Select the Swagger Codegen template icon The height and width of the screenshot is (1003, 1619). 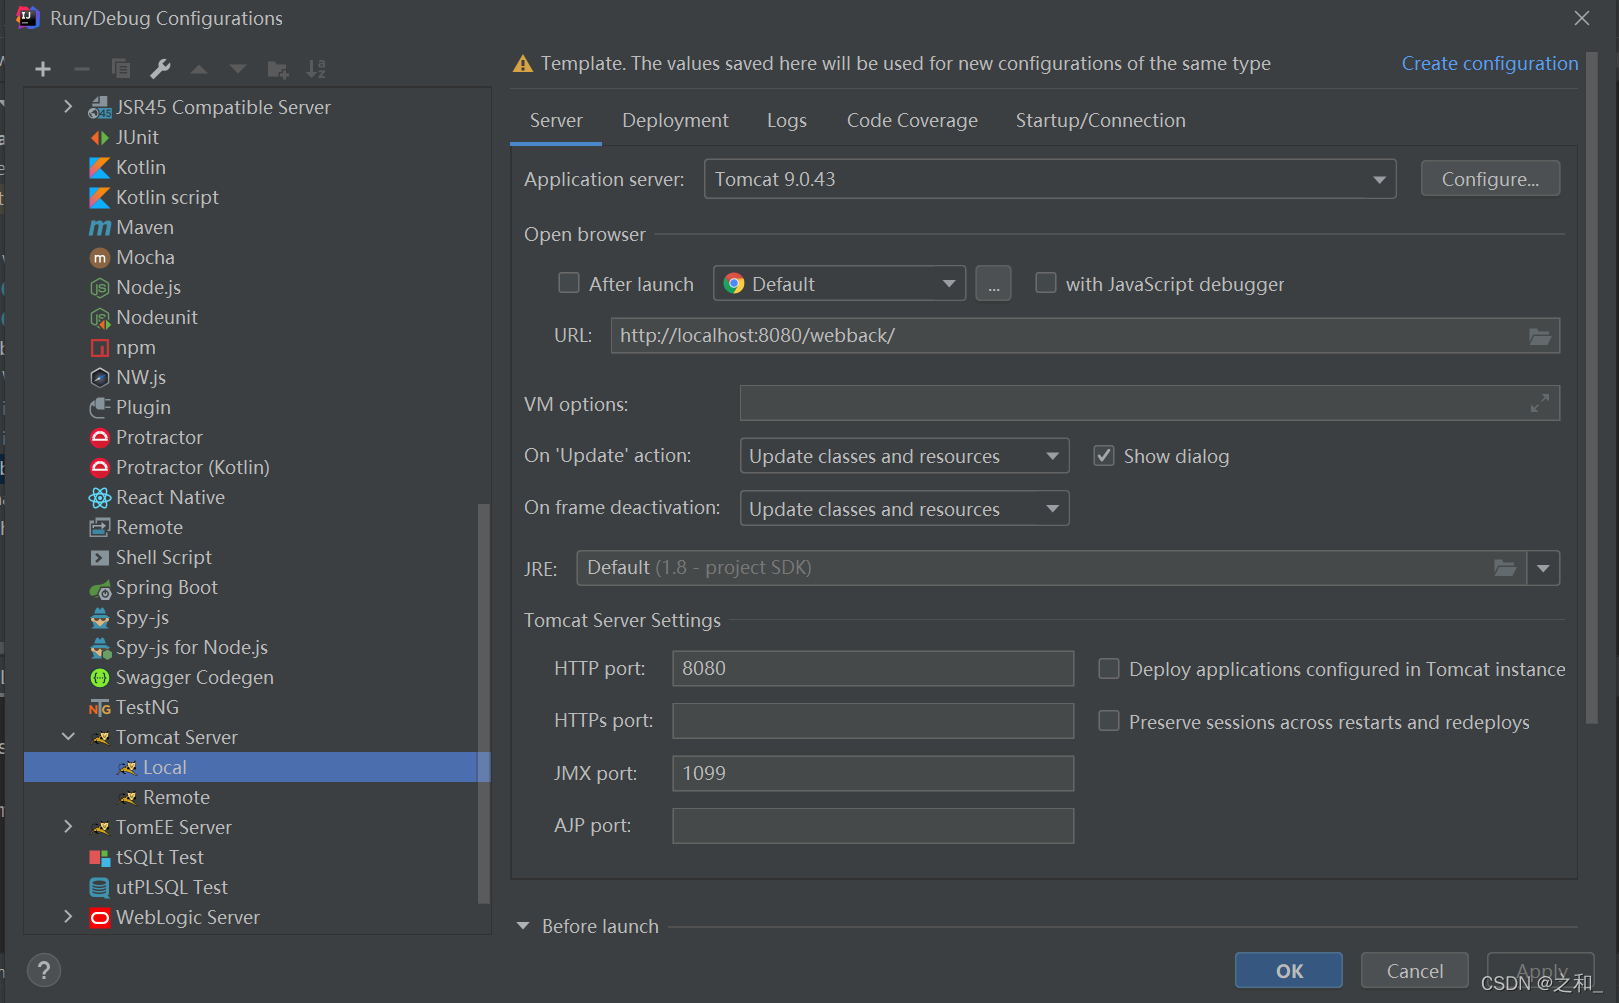(100, 677)
